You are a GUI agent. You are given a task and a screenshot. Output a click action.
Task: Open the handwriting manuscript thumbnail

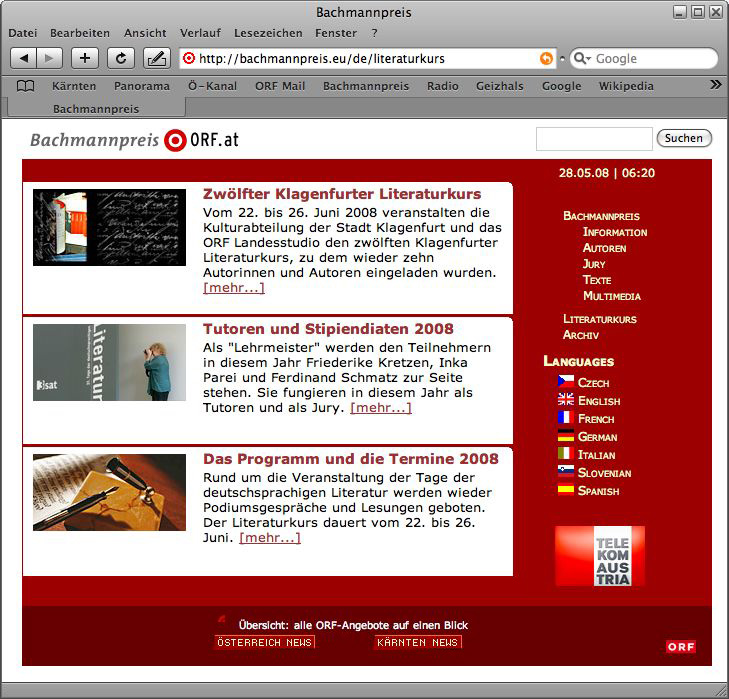109,227
